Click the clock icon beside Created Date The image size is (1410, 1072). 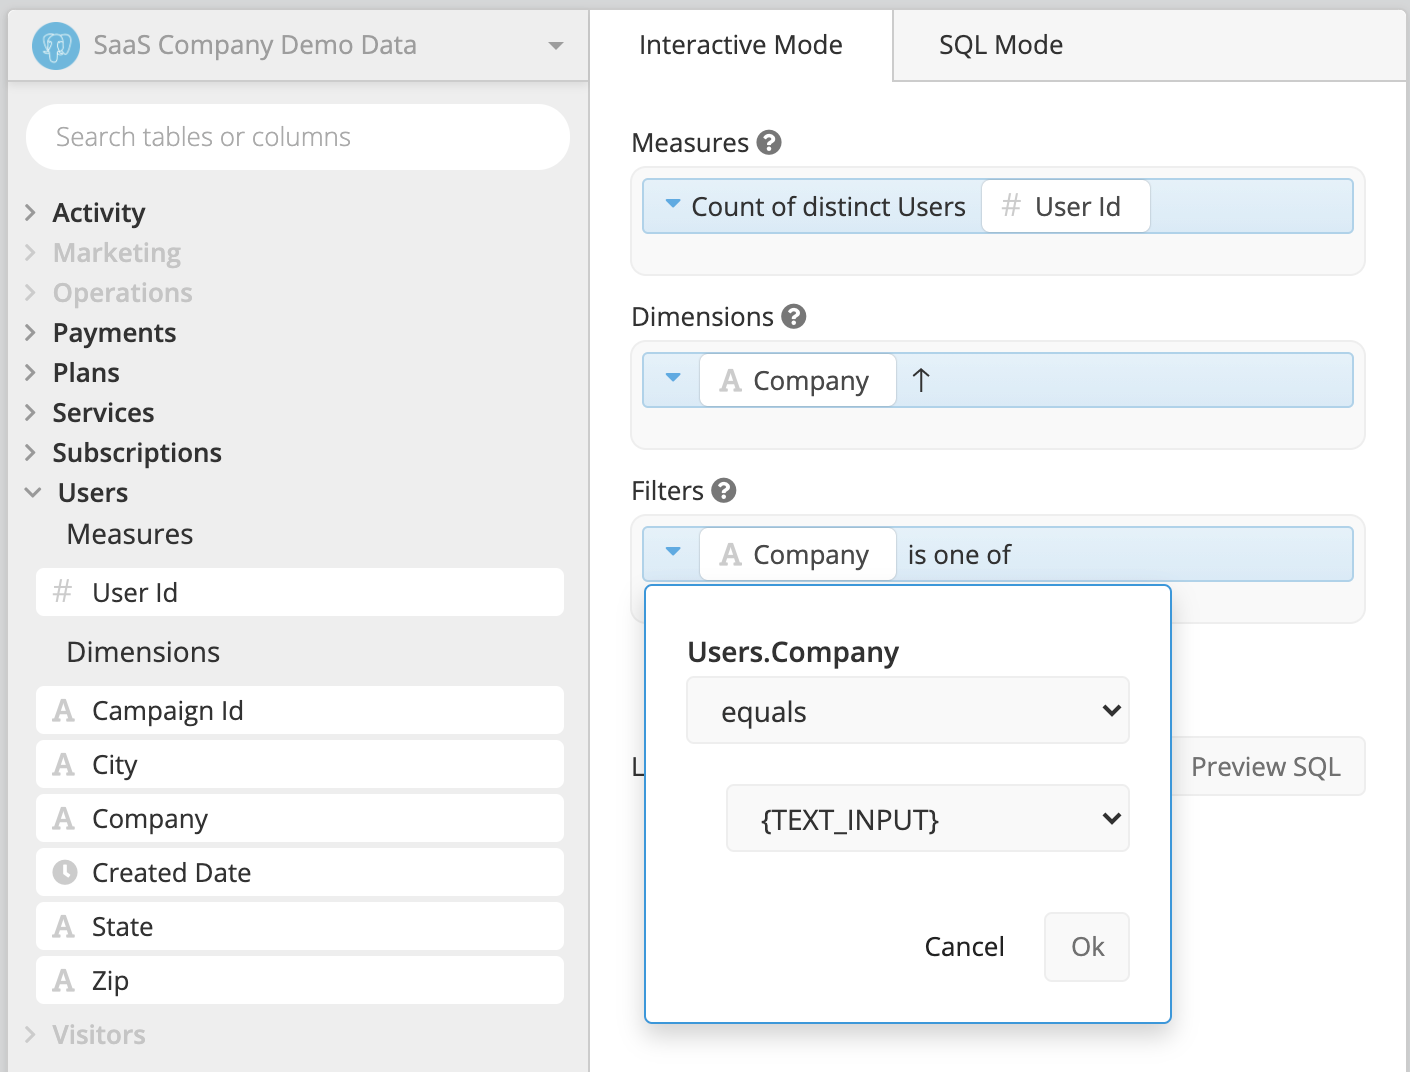(x=65, y=872)
